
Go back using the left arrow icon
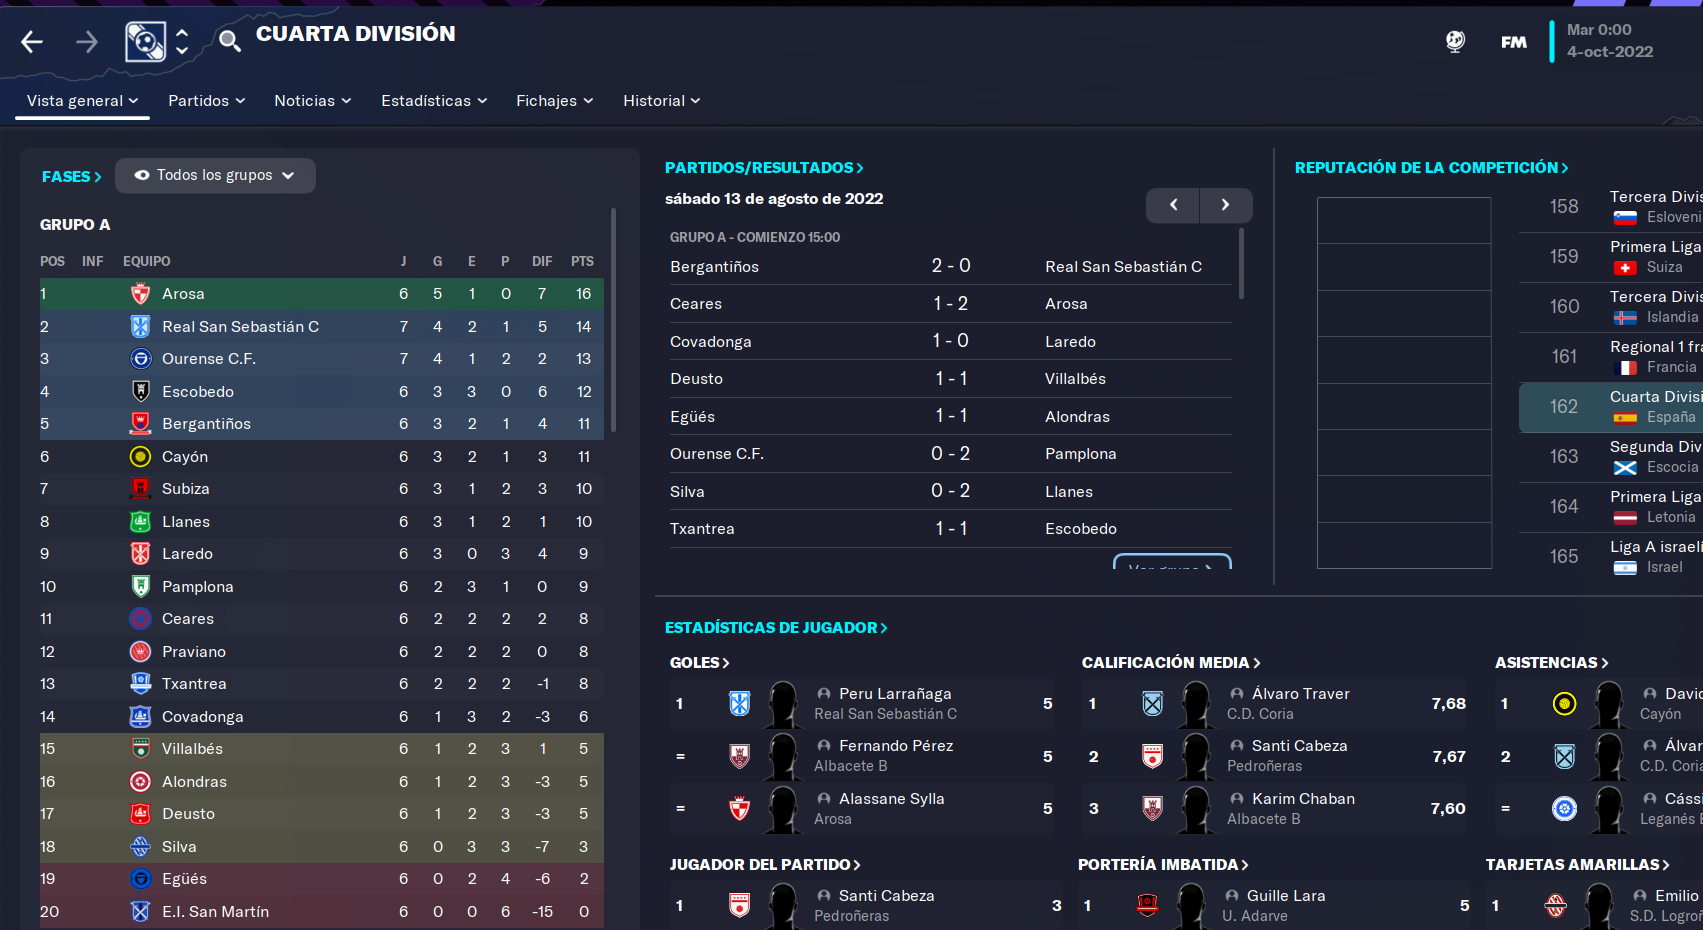point(32,41)
